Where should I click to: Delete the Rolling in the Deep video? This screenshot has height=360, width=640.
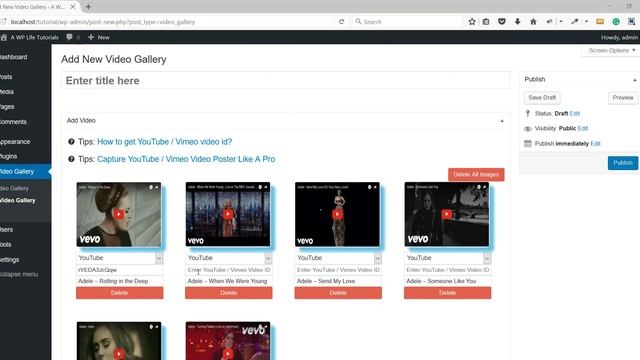tap(119, 293)
